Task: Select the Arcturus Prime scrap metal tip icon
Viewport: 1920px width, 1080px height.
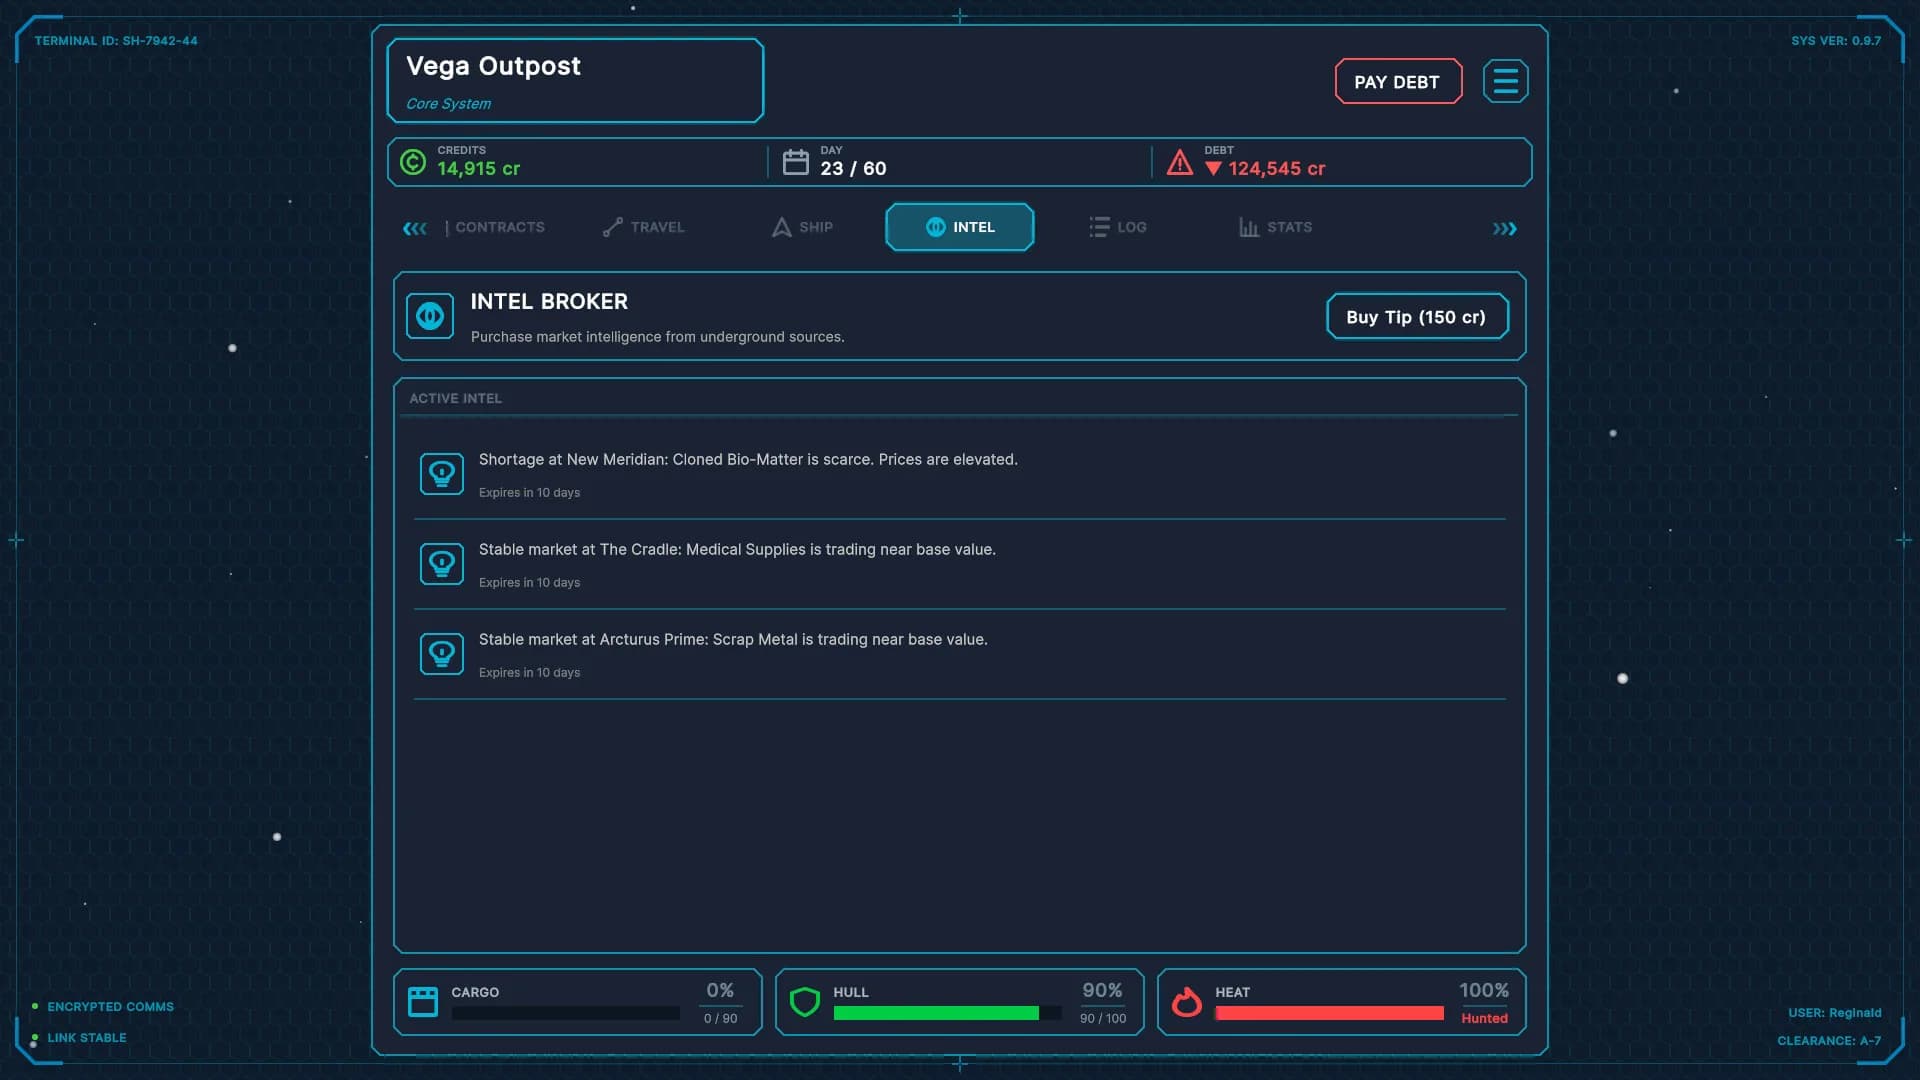Action: [442, 654]
